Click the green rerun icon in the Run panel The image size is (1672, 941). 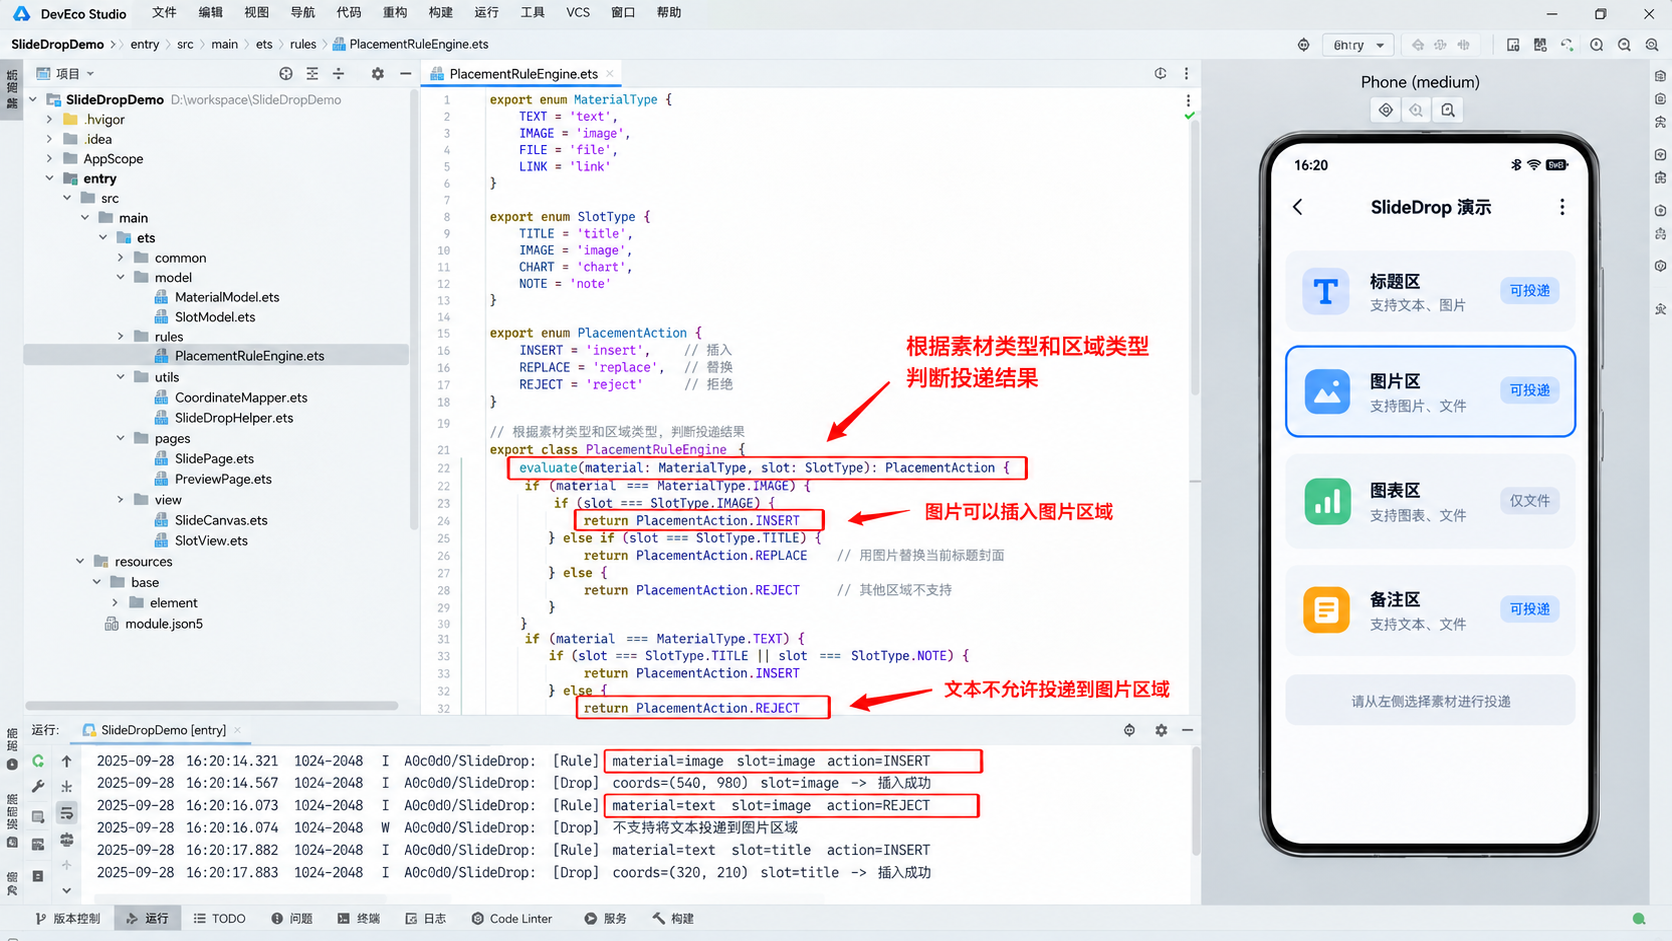pos(38,761)
